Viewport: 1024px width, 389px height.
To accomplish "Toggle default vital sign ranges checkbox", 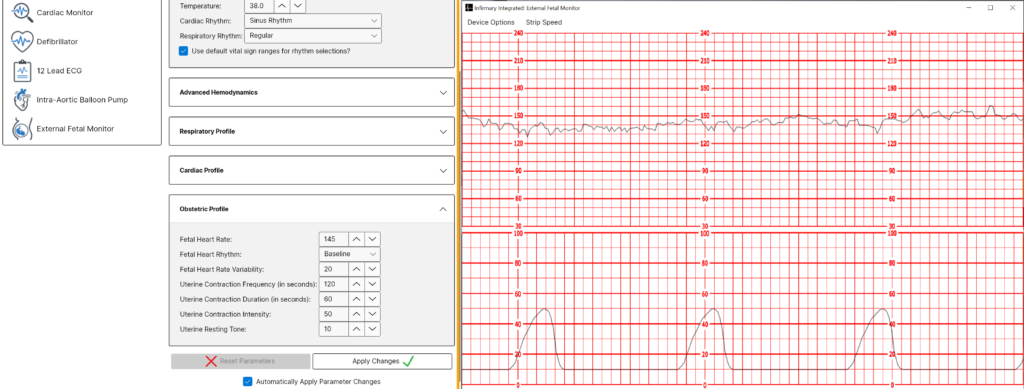I will click(x=183, y=50).
